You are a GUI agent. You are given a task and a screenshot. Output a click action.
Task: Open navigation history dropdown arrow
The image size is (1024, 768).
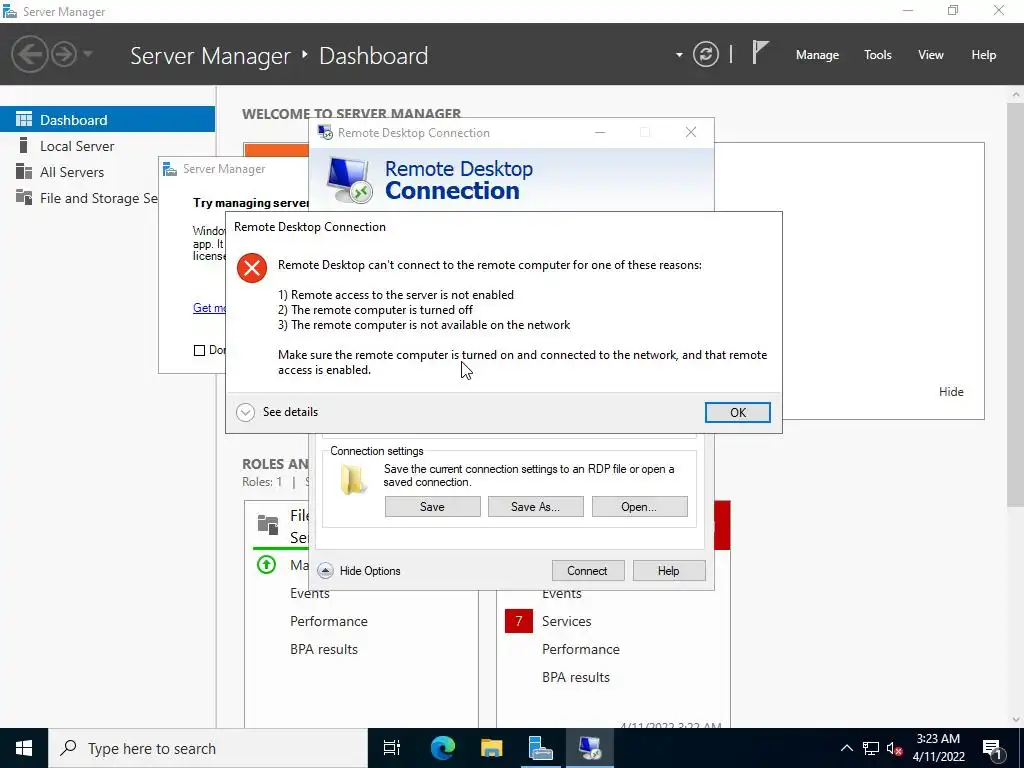tap(88, 54)
